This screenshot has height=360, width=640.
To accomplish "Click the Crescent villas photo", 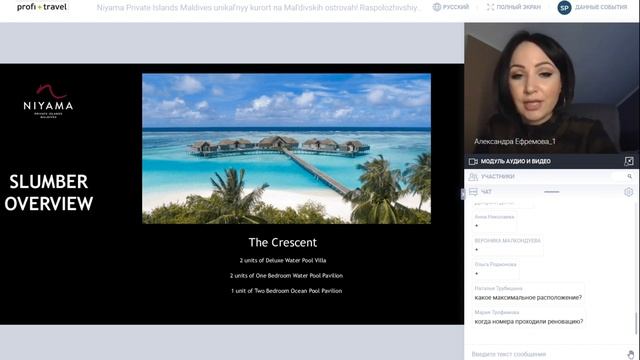I will pos(287,149).
